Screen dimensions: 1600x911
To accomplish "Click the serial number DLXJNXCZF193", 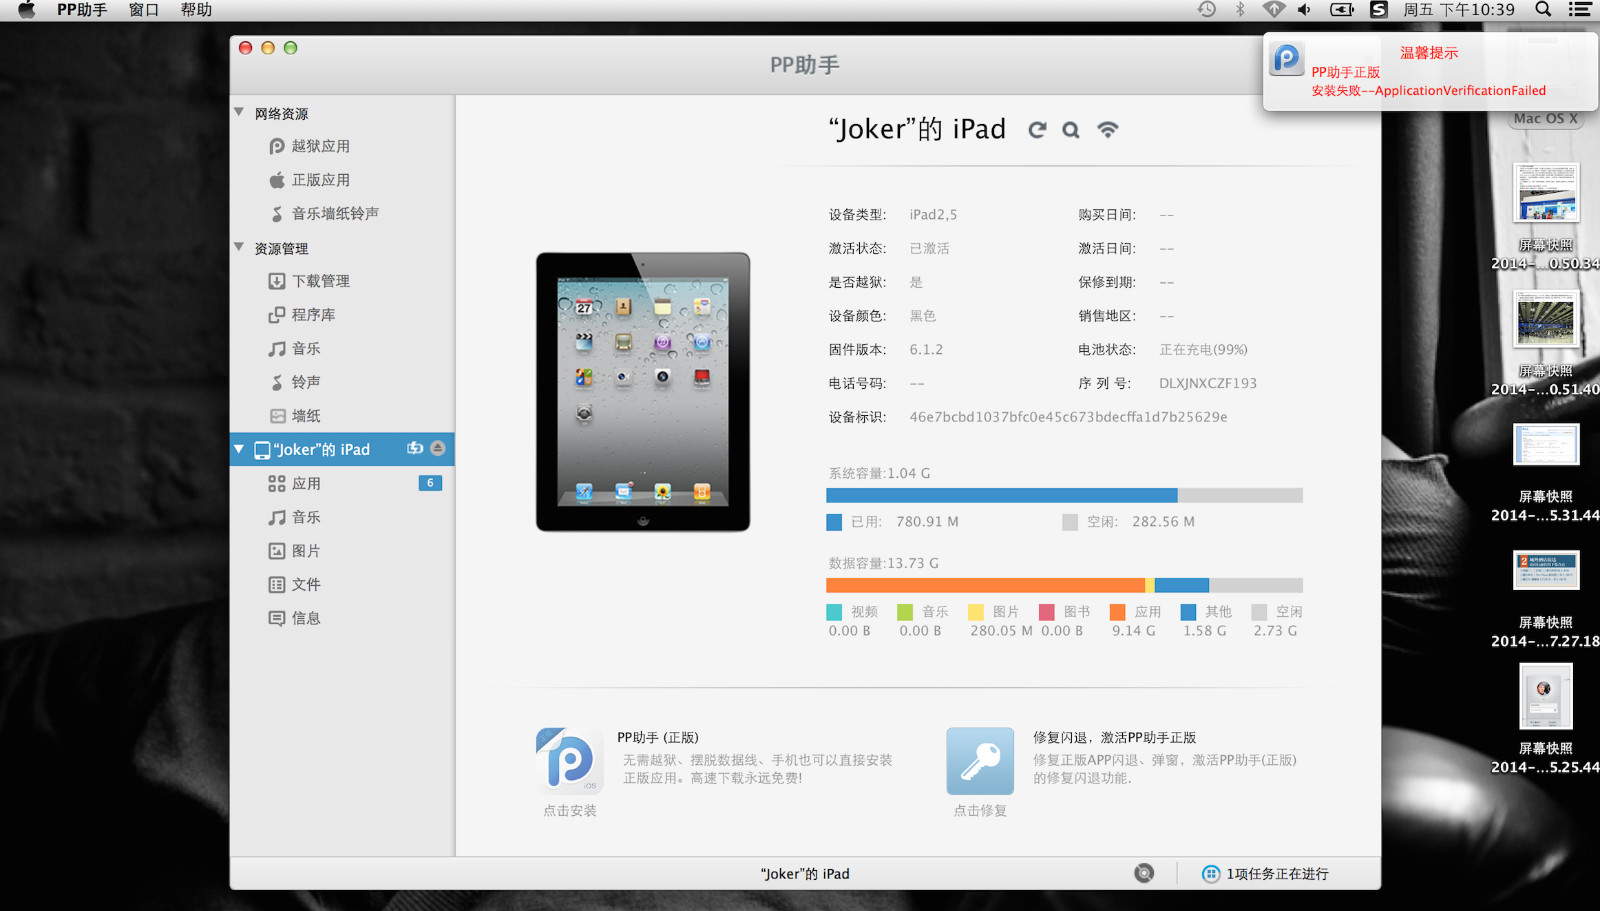I will click(x=1208, y=383).
